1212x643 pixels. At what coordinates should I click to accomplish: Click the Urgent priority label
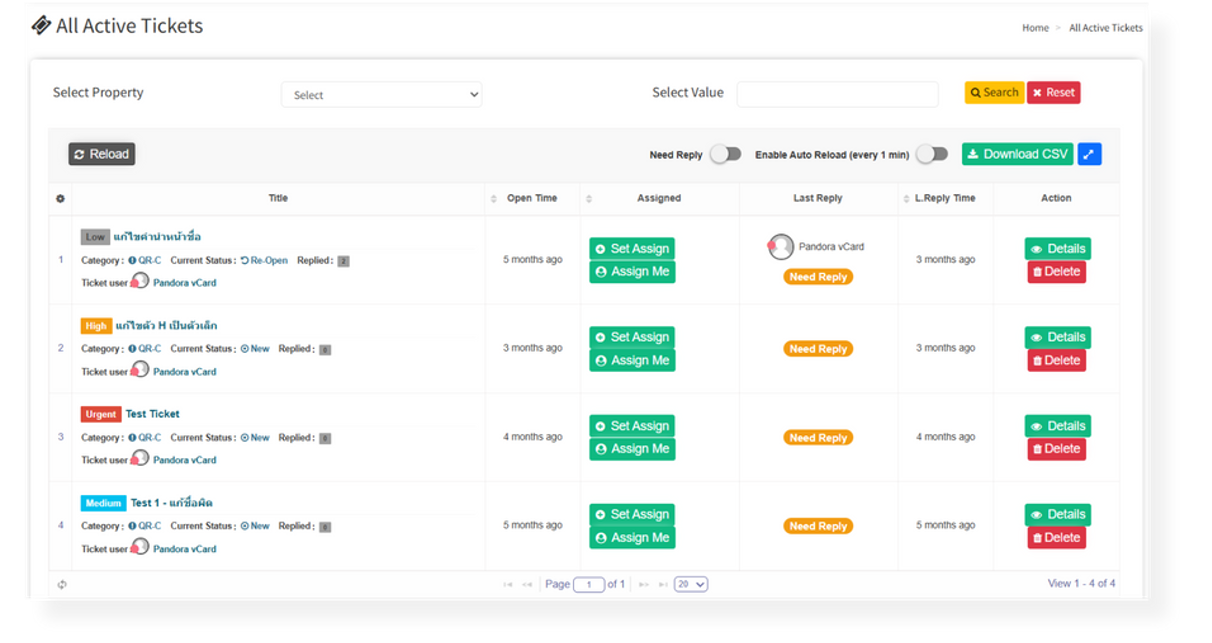101,414
